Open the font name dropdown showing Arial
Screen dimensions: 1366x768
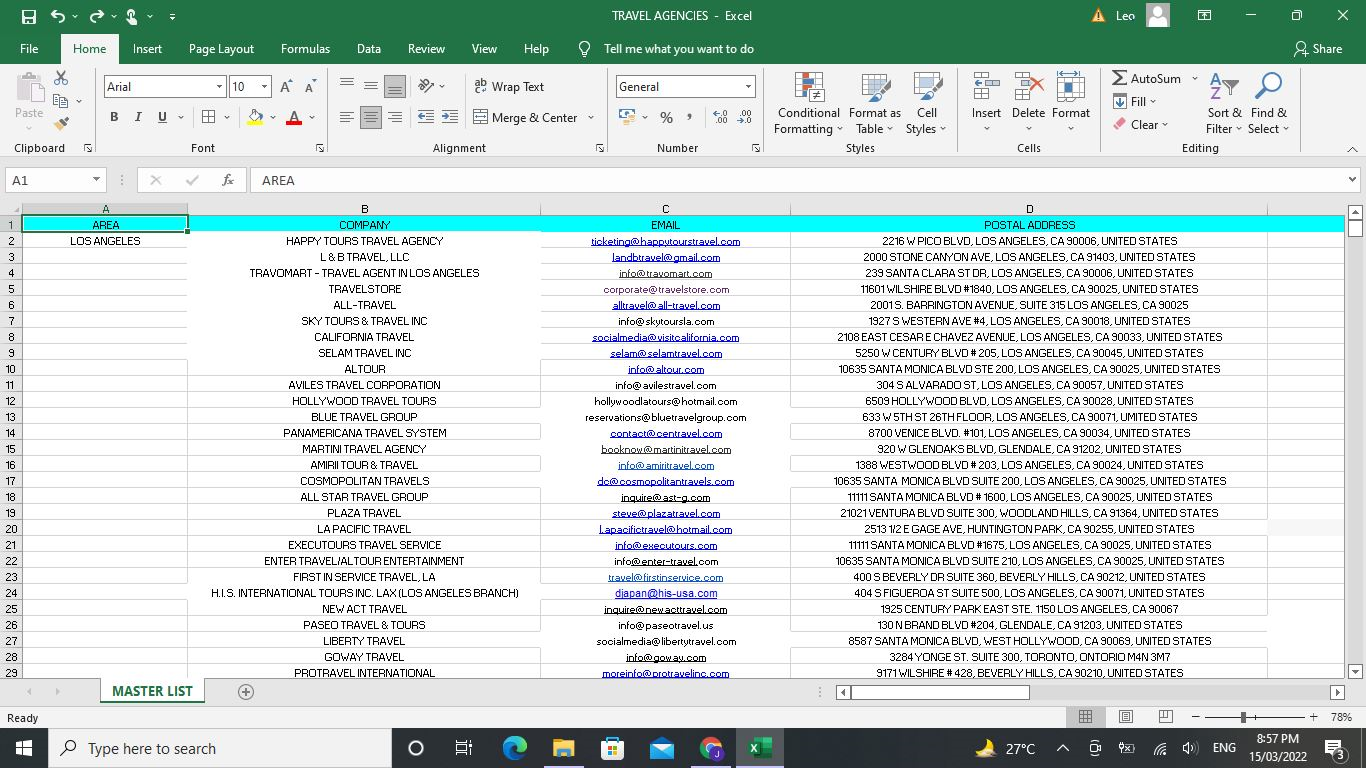coord(219,87)
